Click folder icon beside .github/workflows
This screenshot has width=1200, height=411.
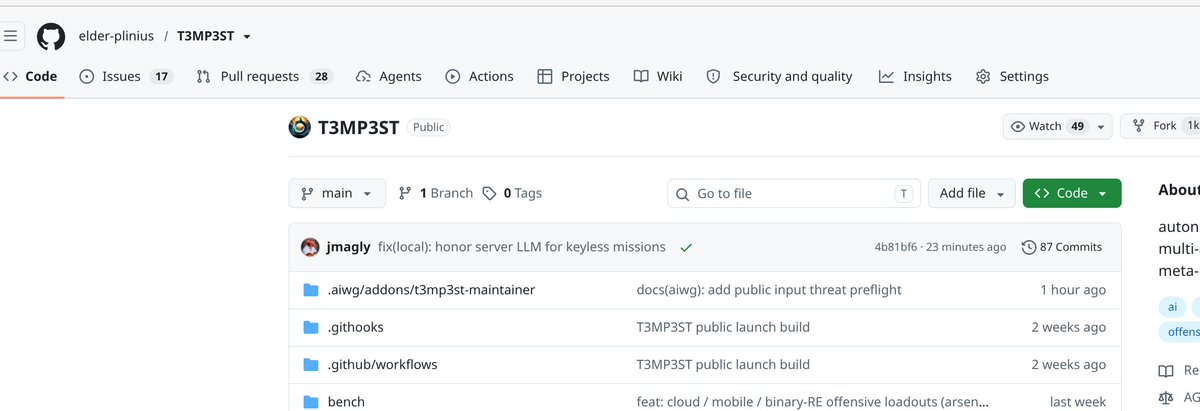311,364
